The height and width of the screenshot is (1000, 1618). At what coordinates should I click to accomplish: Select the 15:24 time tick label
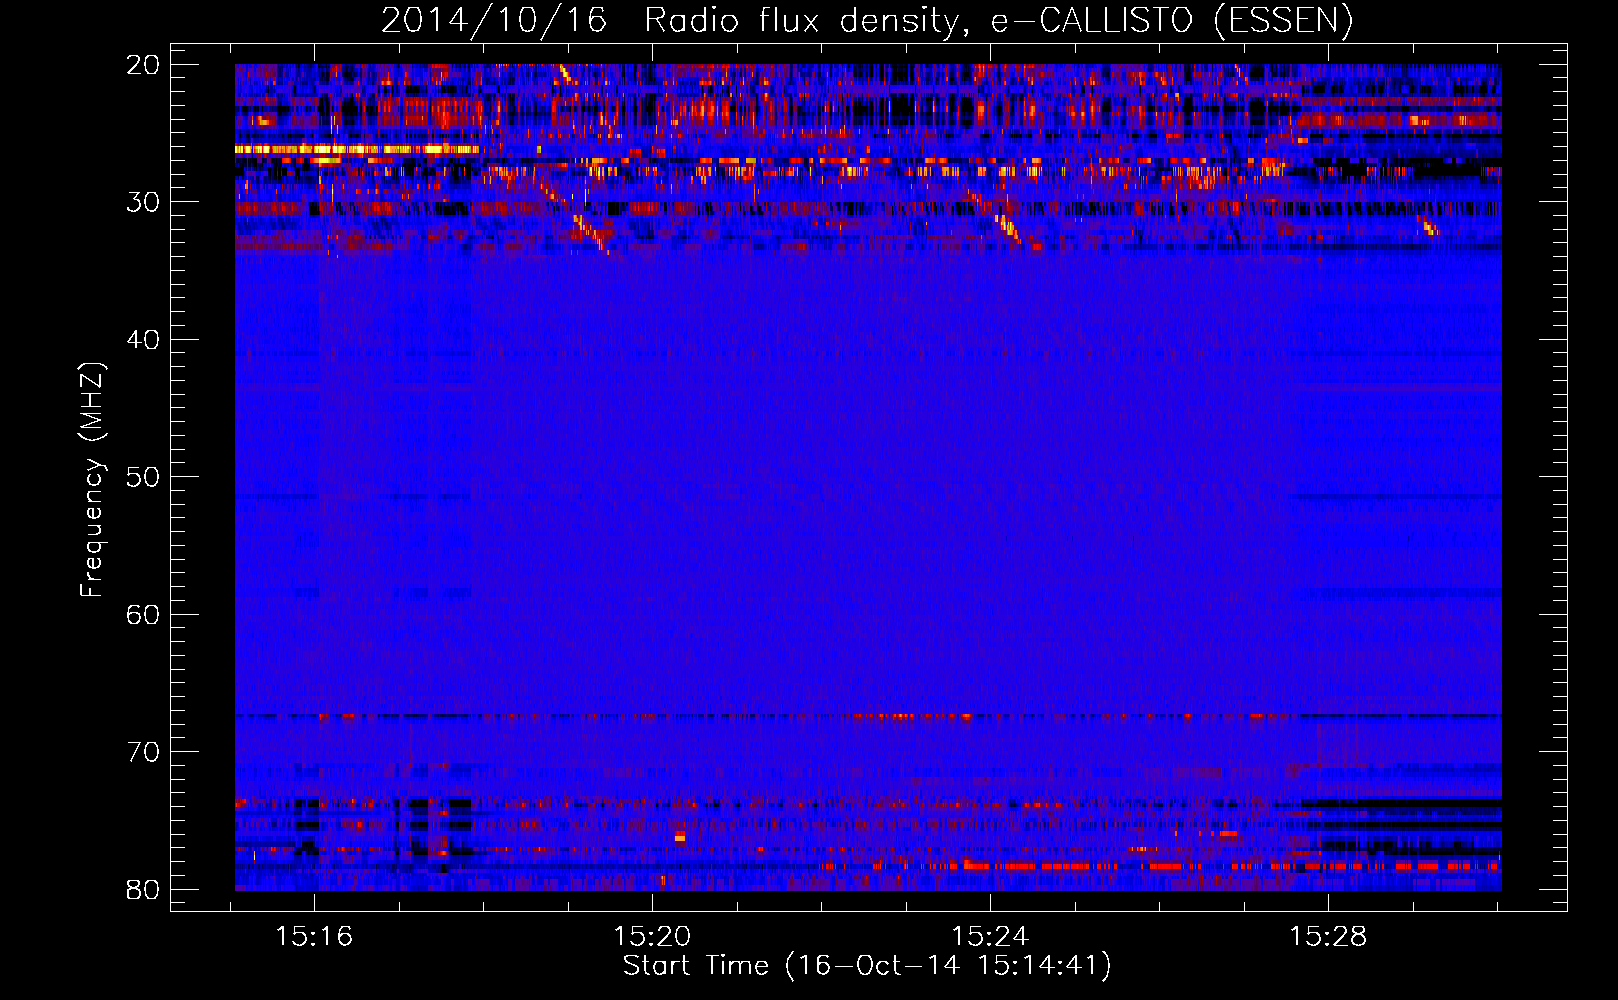(990, 937)
